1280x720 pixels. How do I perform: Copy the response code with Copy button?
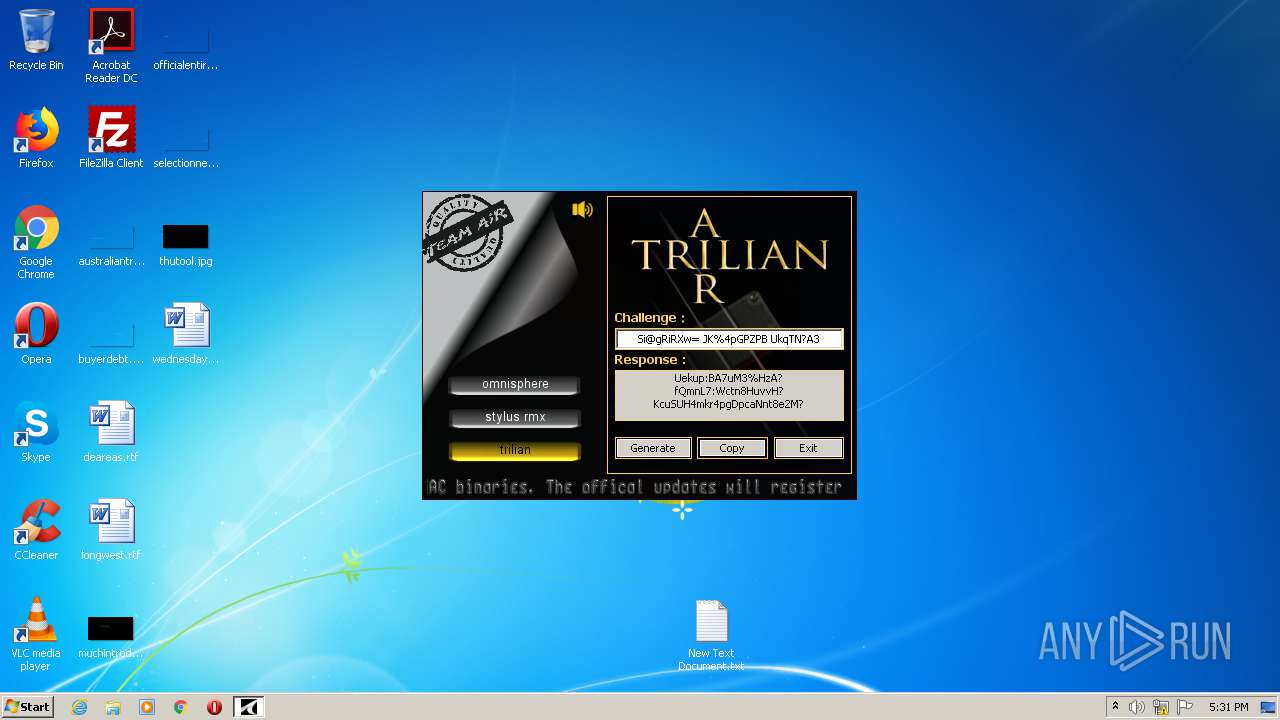[x=732, y=448]
